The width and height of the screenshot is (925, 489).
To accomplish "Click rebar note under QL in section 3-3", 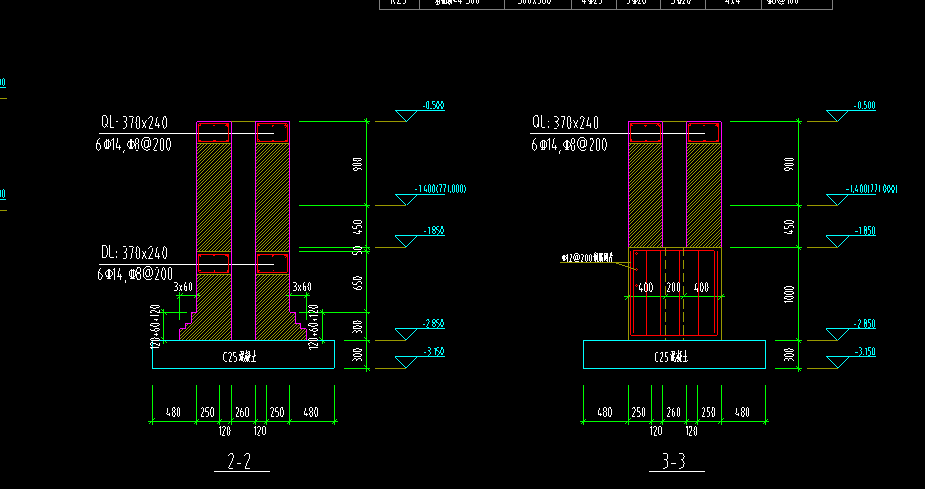I will pos(569,145).
